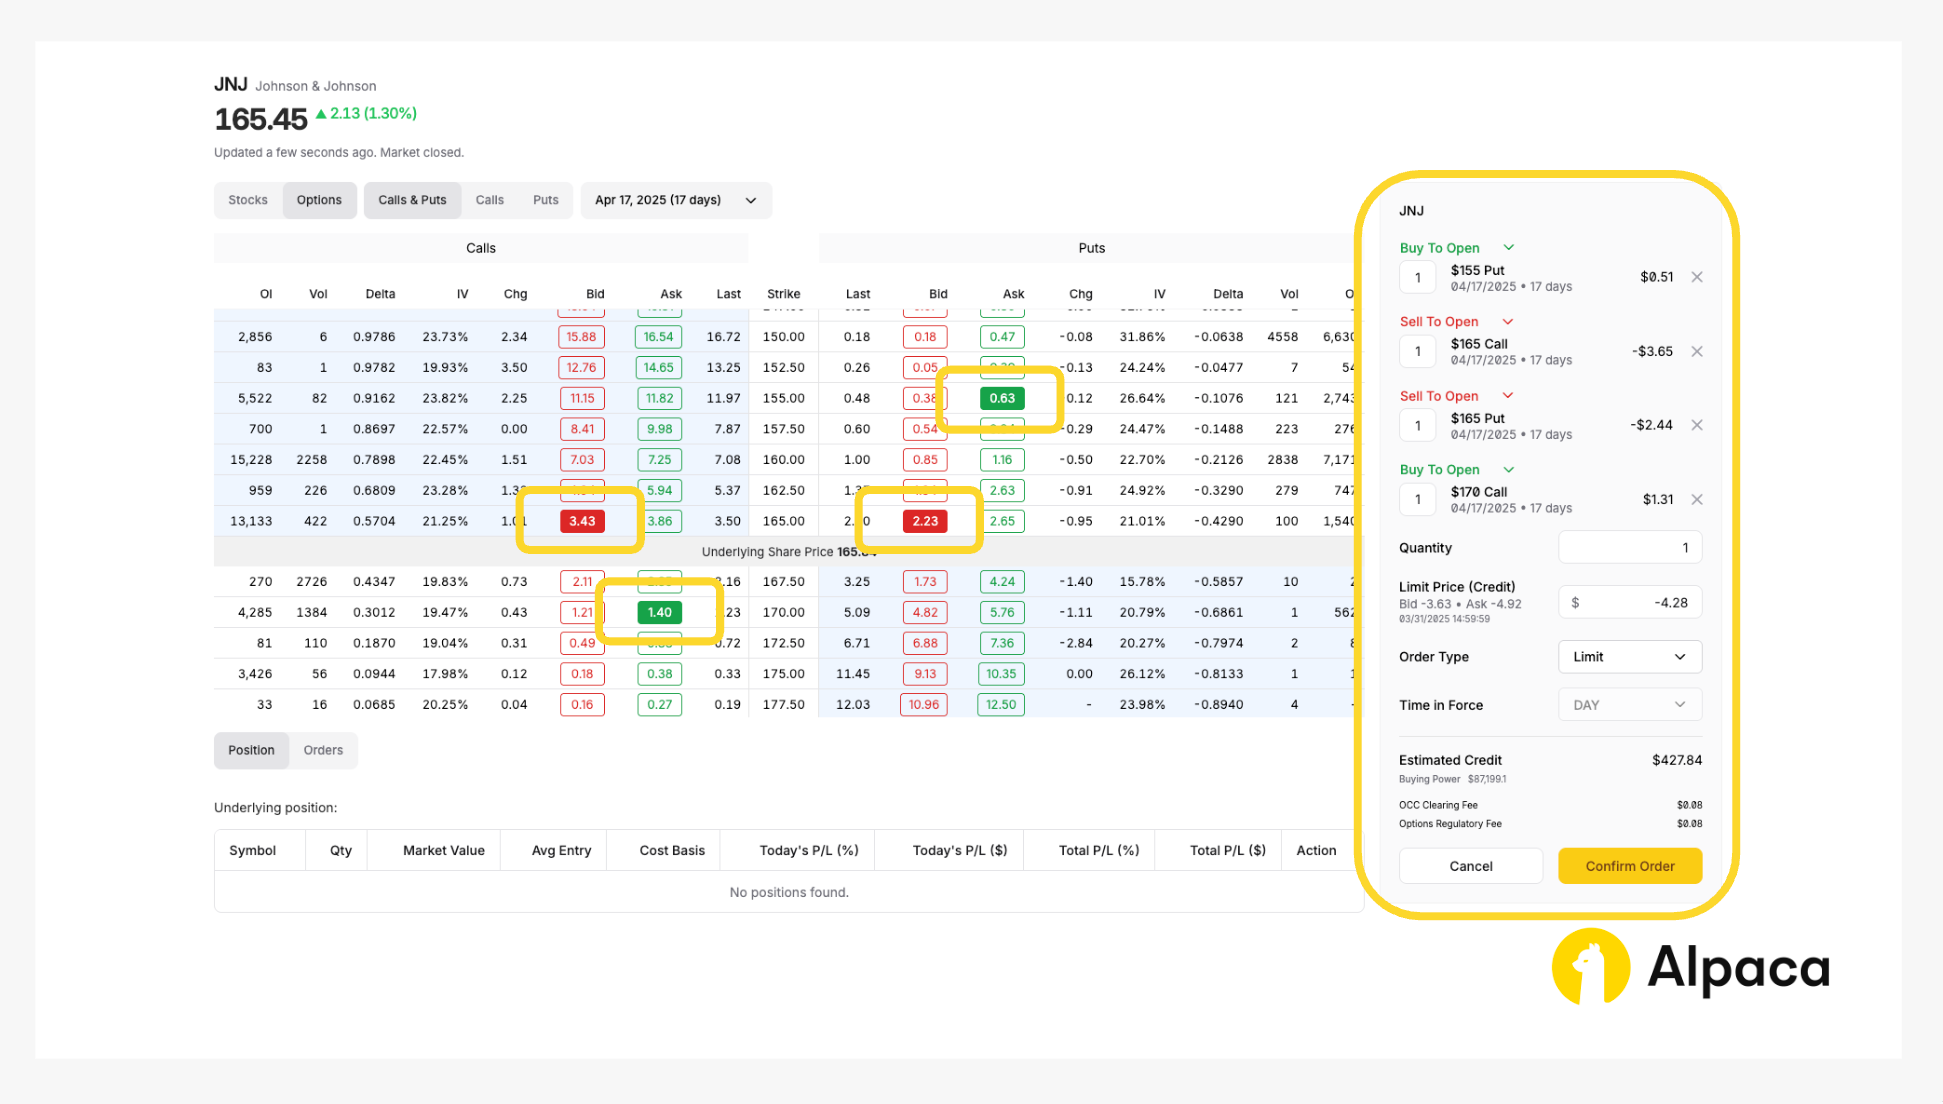Click call ask 9.98 at 157.50 strike

click(x=659, y=429)
